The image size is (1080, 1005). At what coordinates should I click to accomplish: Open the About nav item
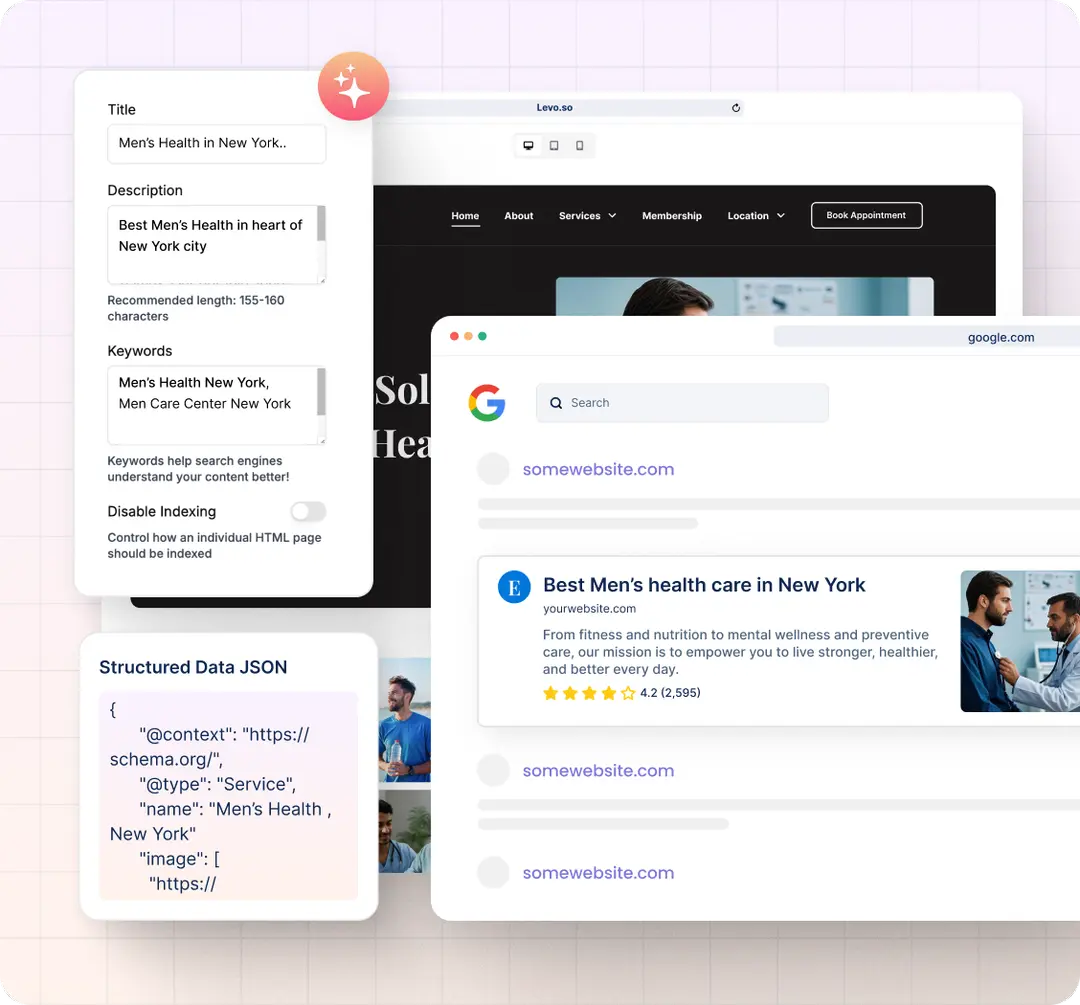519,216
